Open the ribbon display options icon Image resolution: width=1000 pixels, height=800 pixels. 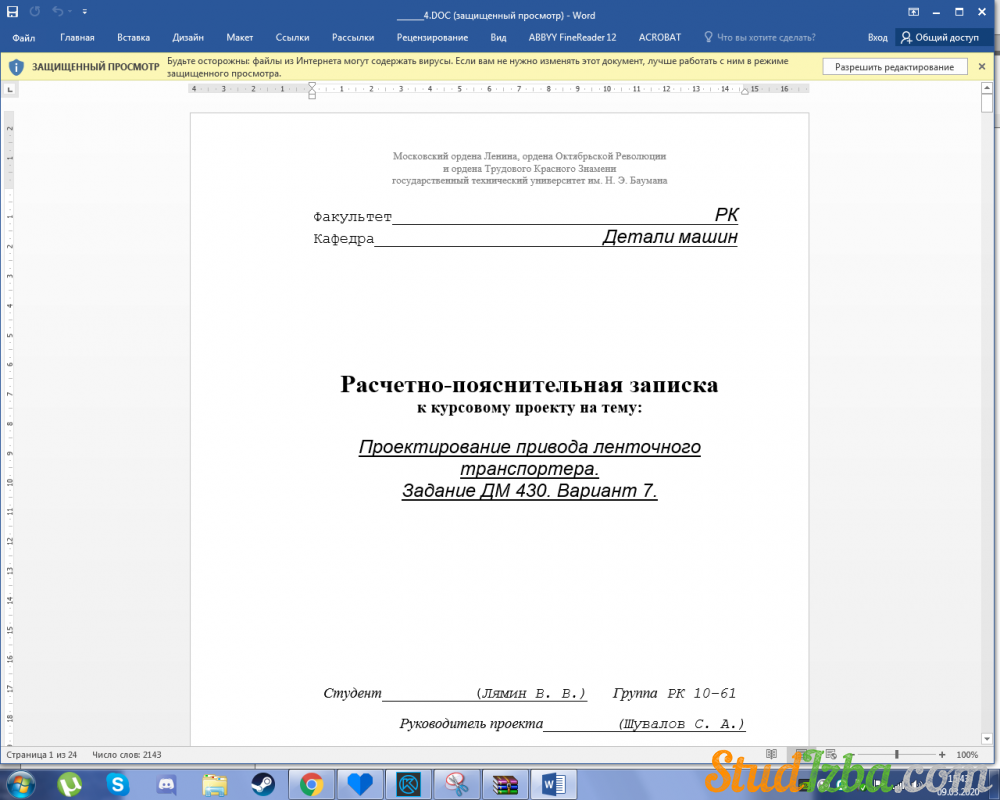pos(913,12)
